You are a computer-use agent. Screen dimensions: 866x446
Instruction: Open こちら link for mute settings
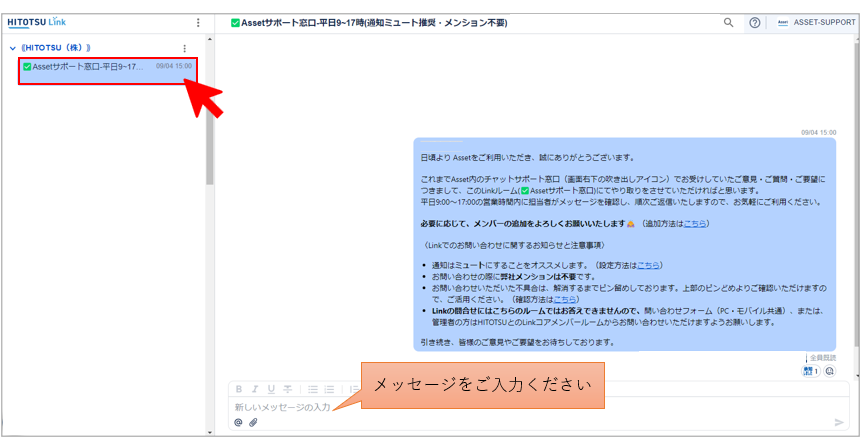tap(648, 266)
